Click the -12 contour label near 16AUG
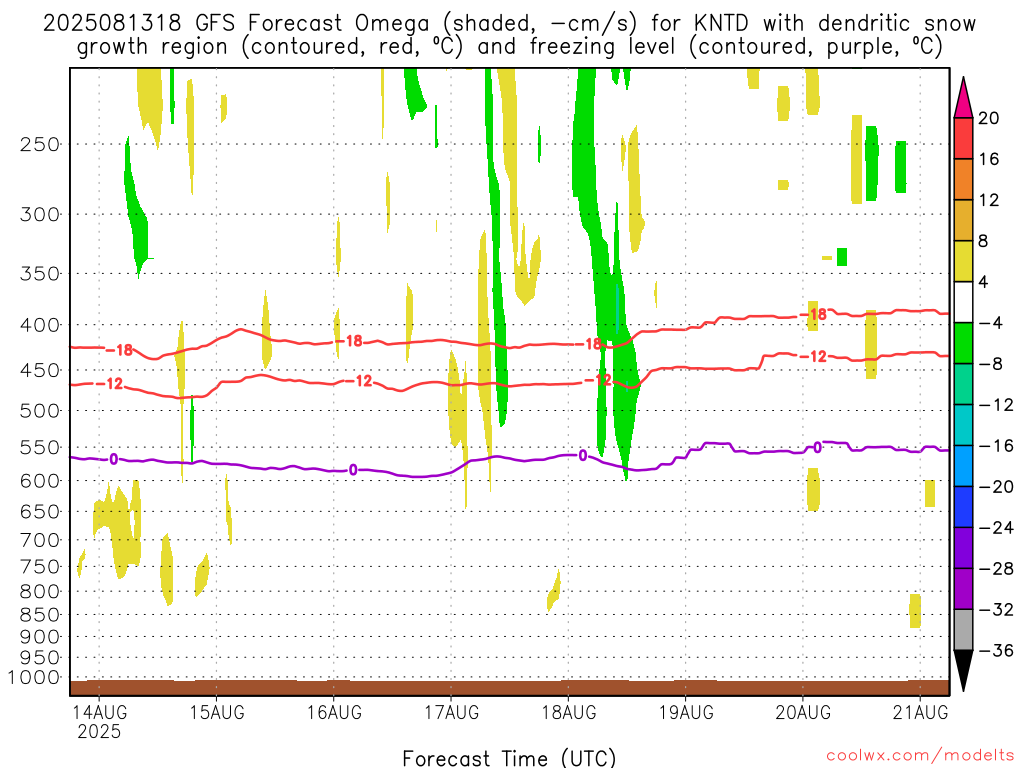Image resolution: width=1024 pixels, height=768 pixels. coord(359,381)
